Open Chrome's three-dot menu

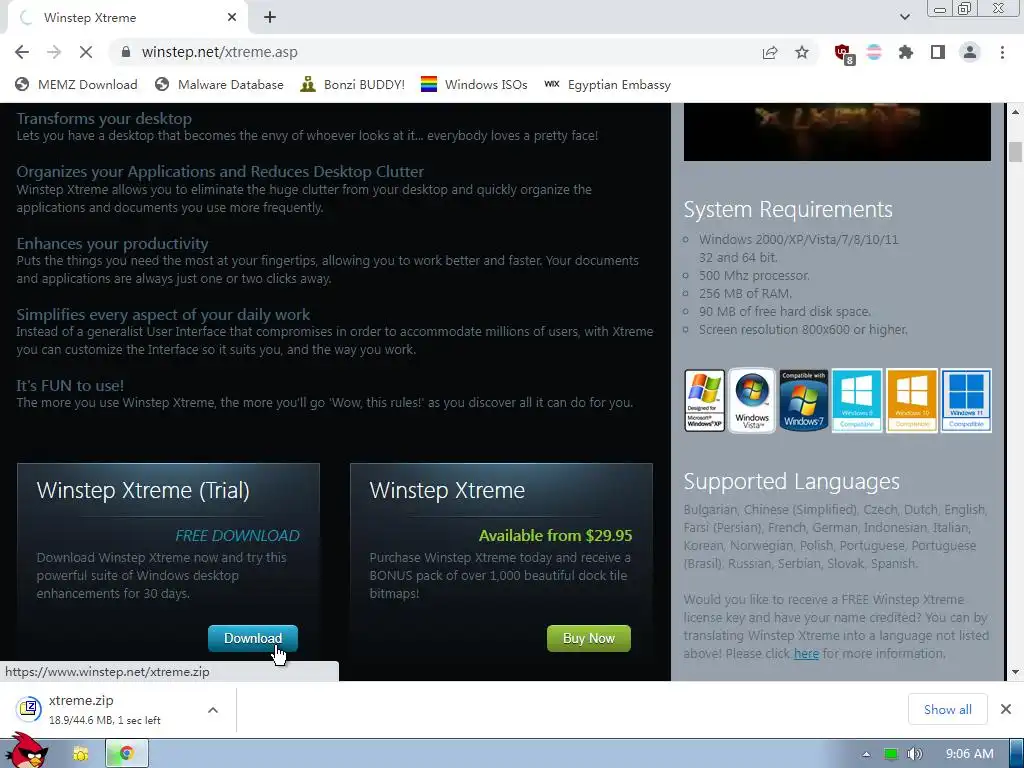(1002, 52)
